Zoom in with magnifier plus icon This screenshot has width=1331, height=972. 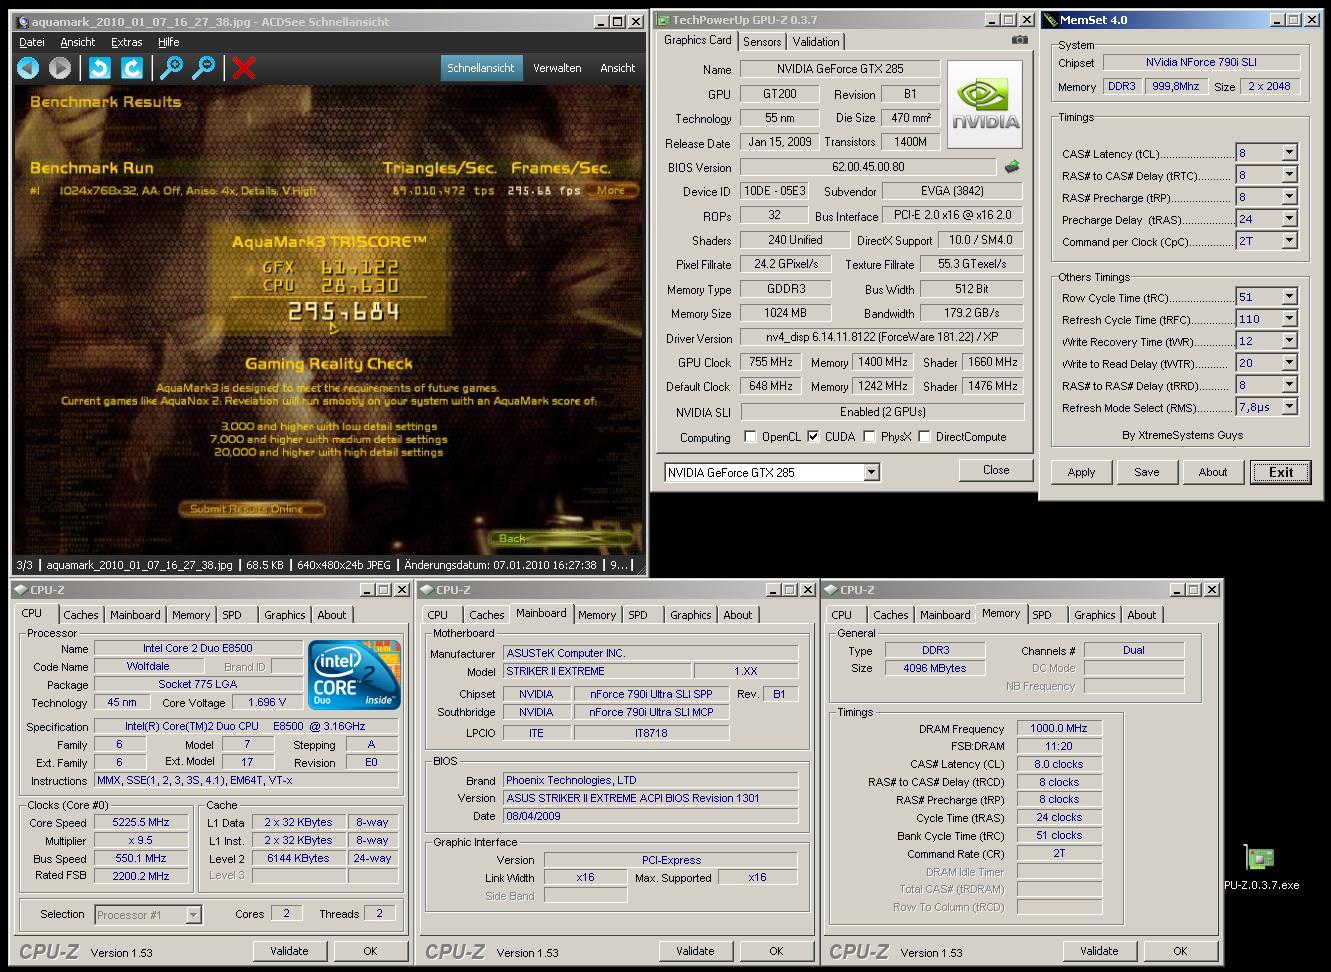(x=172, y=67)
